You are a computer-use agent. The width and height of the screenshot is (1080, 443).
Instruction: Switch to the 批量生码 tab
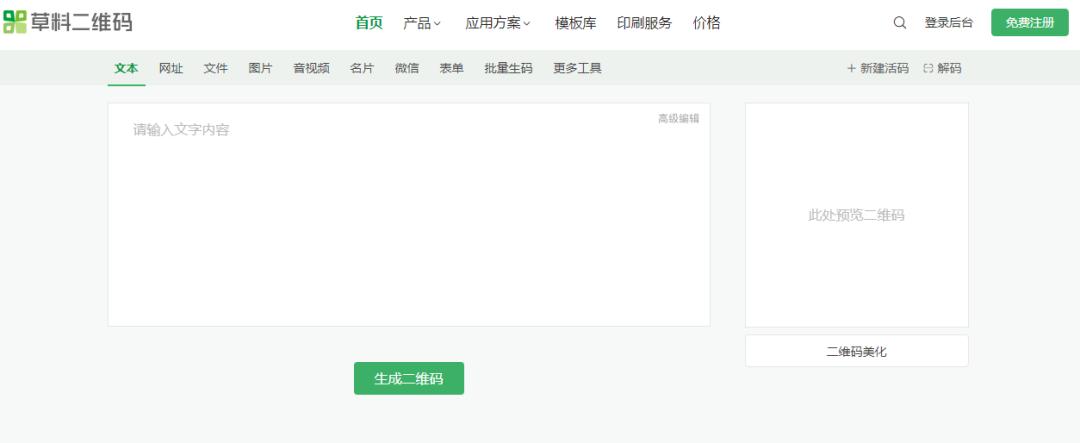[508, 68]
